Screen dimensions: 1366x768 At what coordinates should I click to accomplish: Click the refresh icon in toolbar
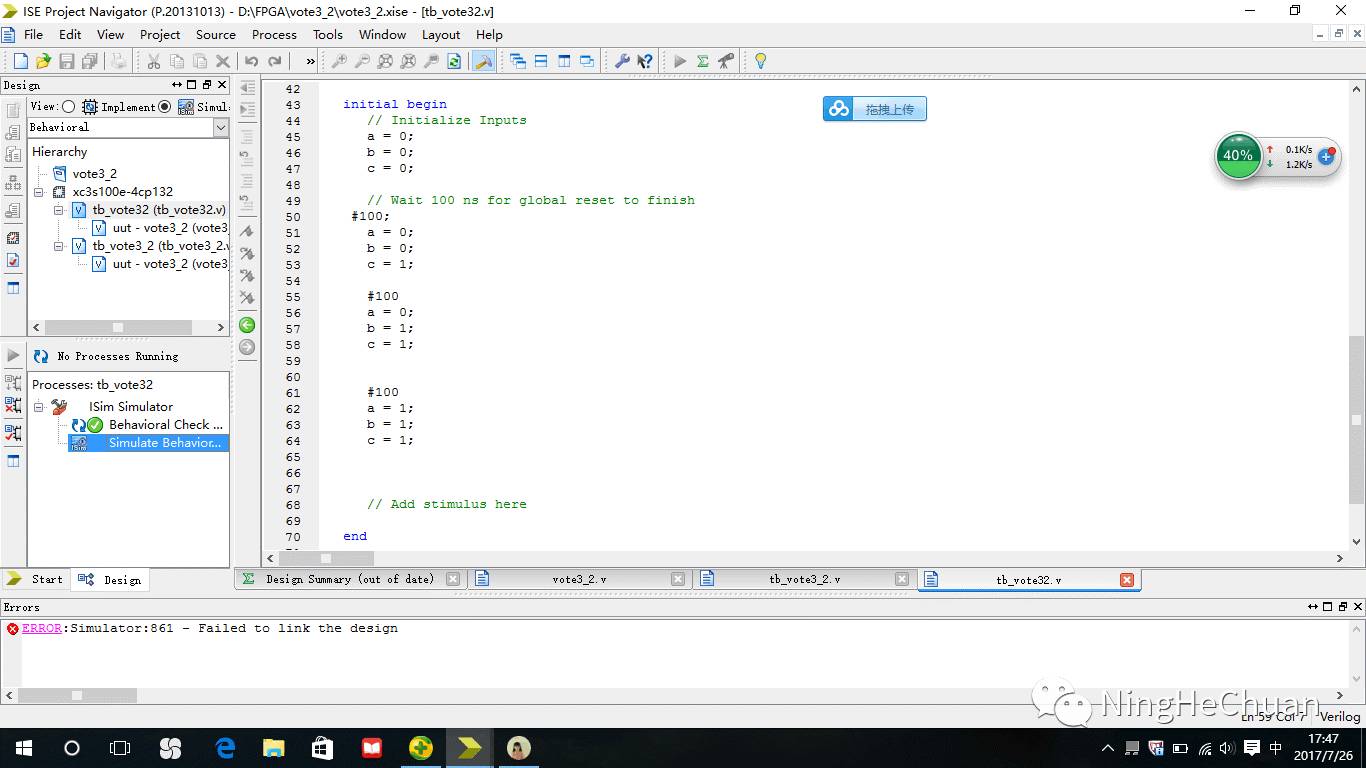454,61
